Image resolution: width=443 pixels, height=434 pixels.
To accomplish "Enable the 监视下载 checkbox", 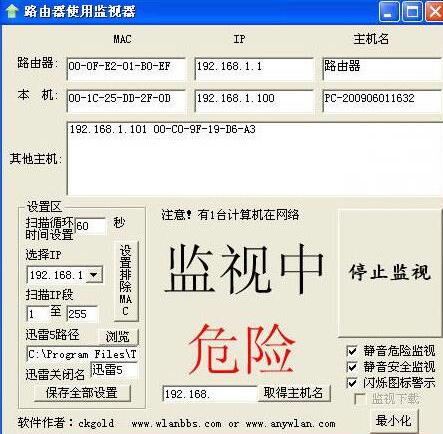I will [x=360, y=398].
